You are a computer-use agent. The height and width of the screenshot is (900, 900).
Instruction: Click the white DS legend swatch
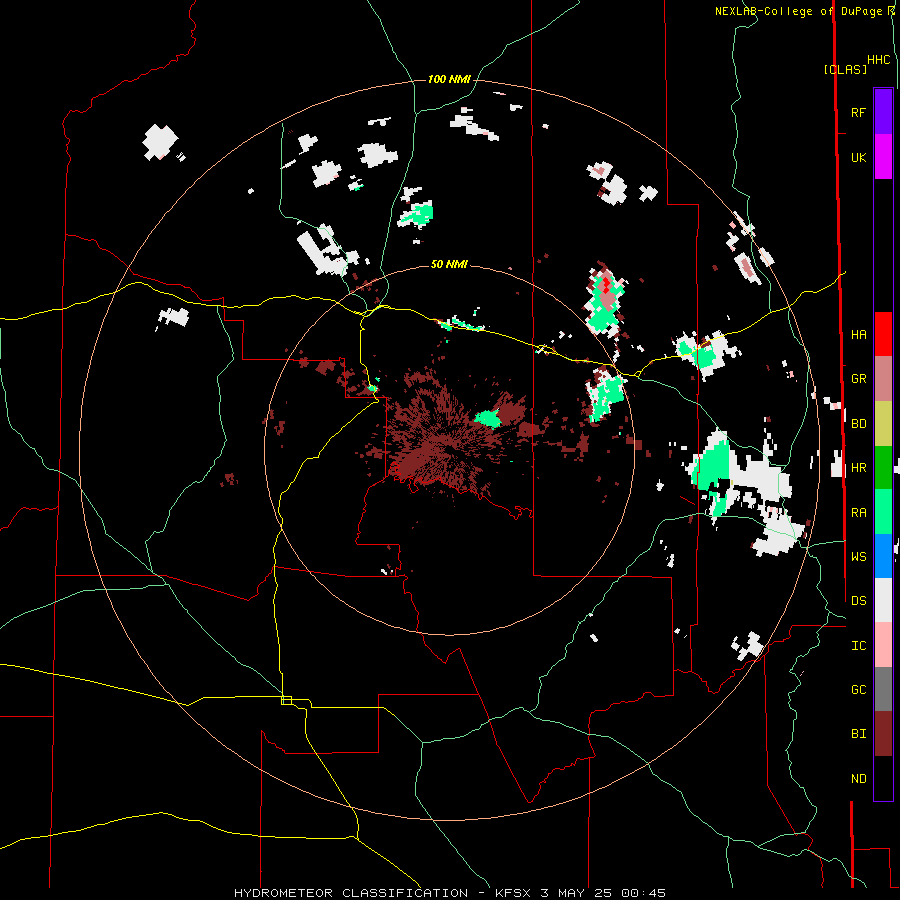pyautogui.click(x=883, y=600)
